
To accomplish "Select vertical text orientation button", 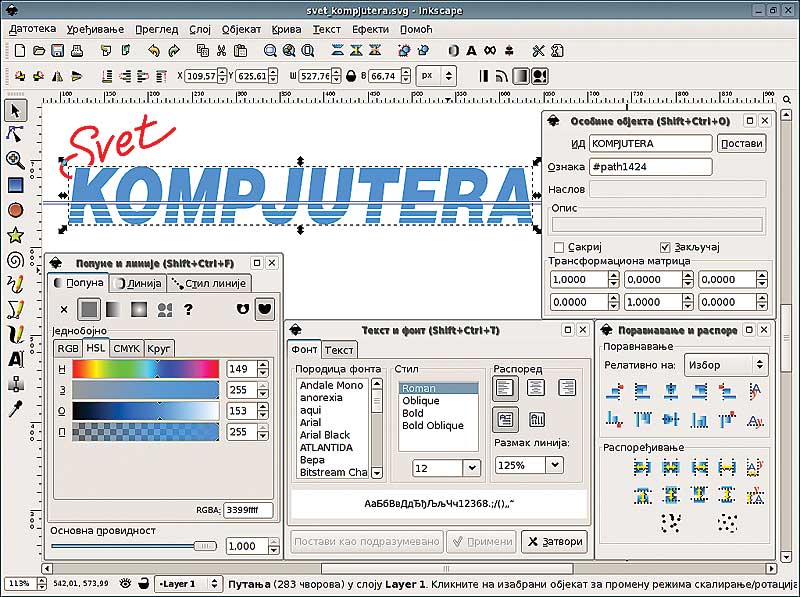I will [537, 419].
